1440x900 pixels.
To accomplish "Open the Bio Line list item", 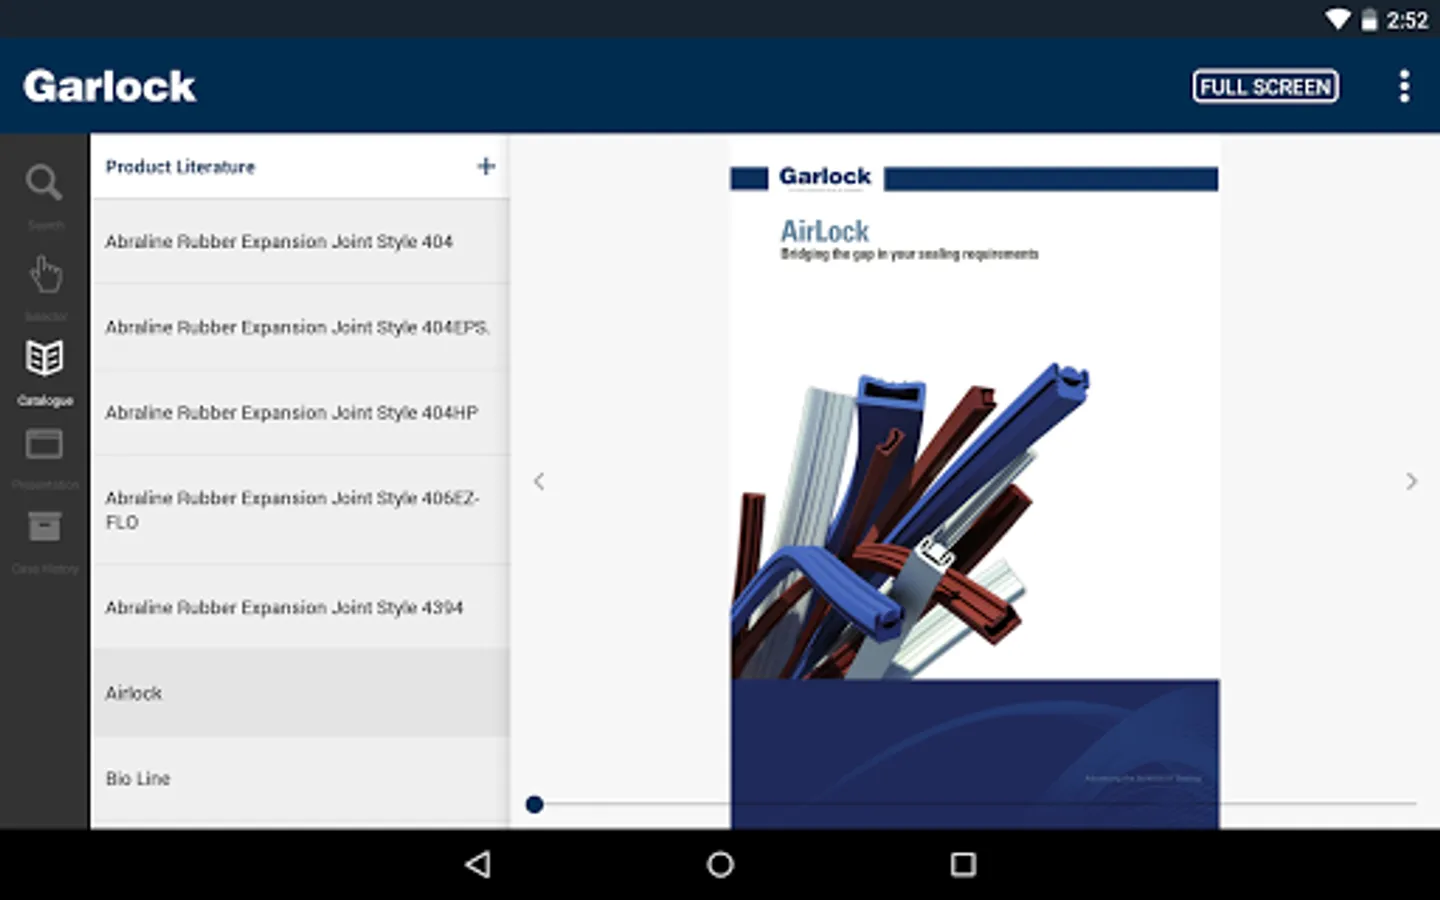I will (300, 779).
